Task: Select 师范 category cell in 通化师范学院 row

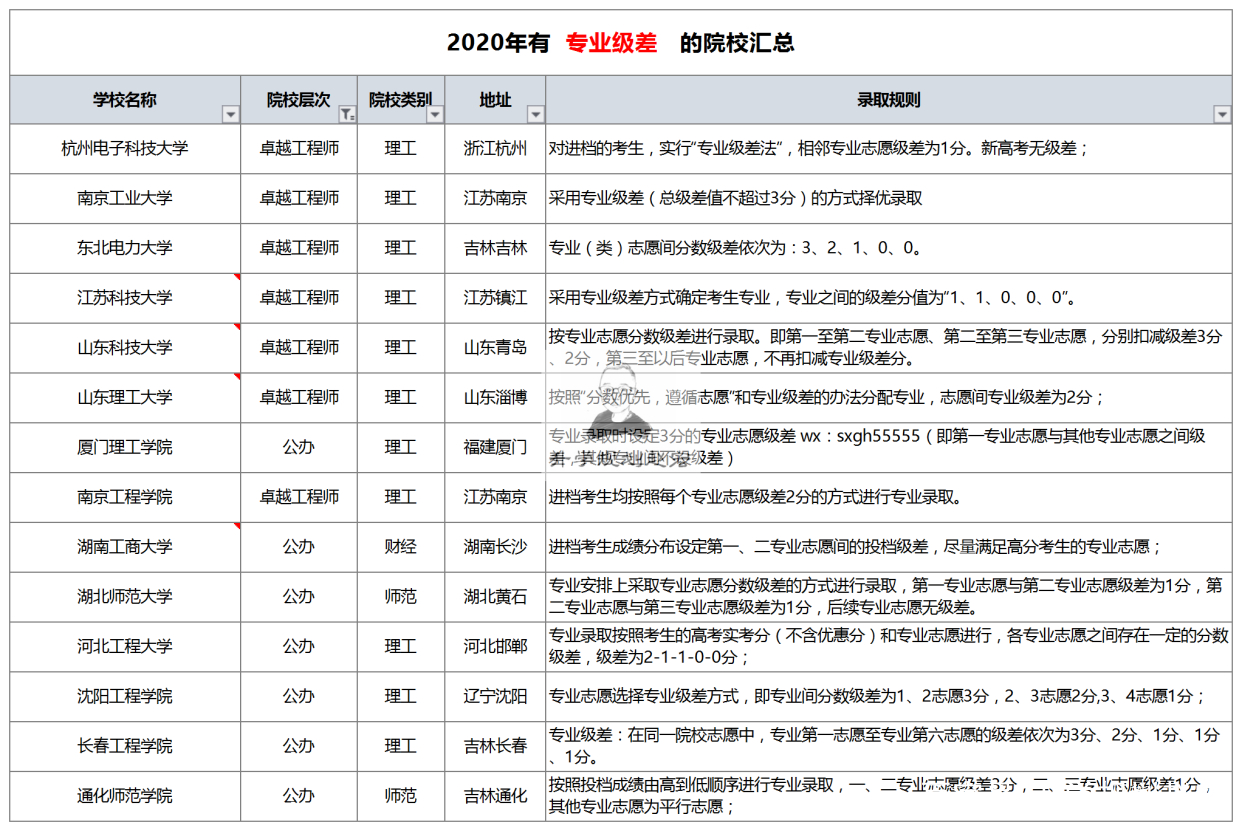Action: click(x=401, y=796)
